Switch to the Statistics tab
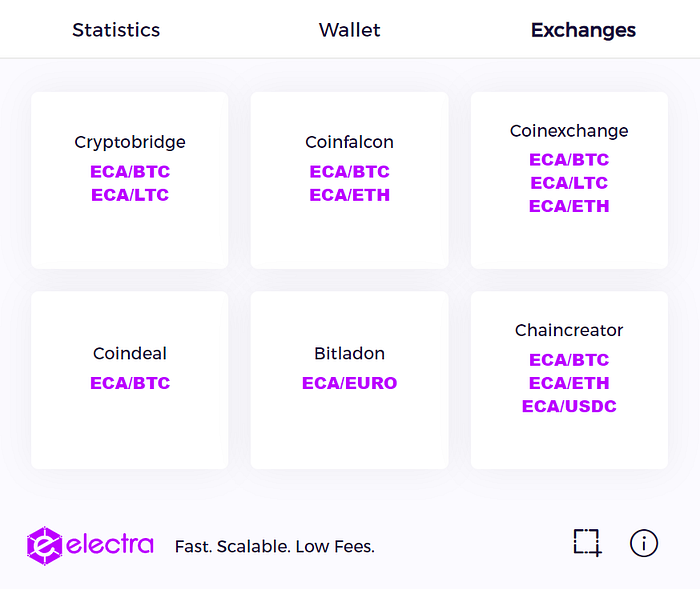 point(116,30)
